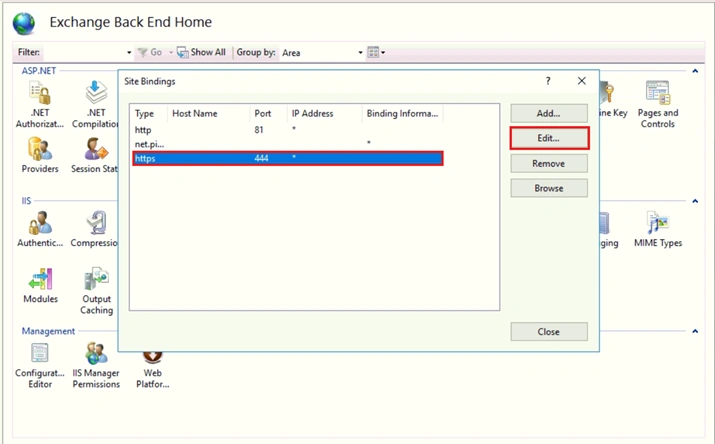Open the Go button dropdown arrow

[171, 53]
